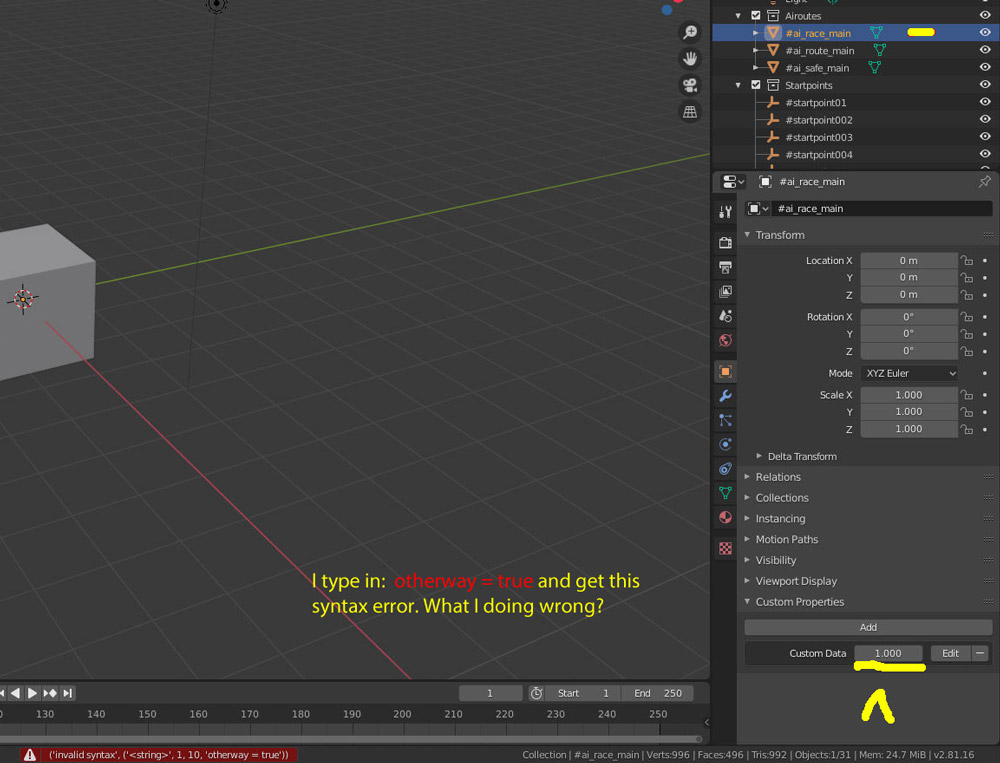1000x763 pixels.
Task: Click the Startpoints collection box icon
Action: [773, 85]
